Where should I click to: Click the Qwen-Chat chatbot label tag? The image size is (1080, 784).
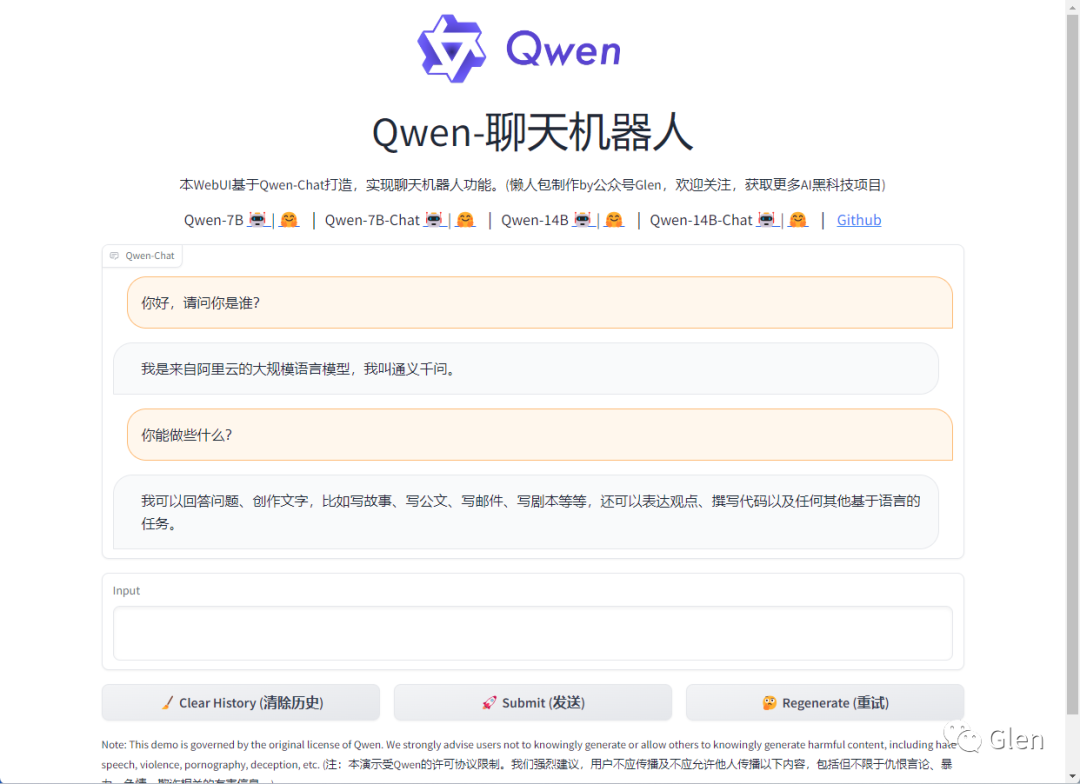(142, 256)
